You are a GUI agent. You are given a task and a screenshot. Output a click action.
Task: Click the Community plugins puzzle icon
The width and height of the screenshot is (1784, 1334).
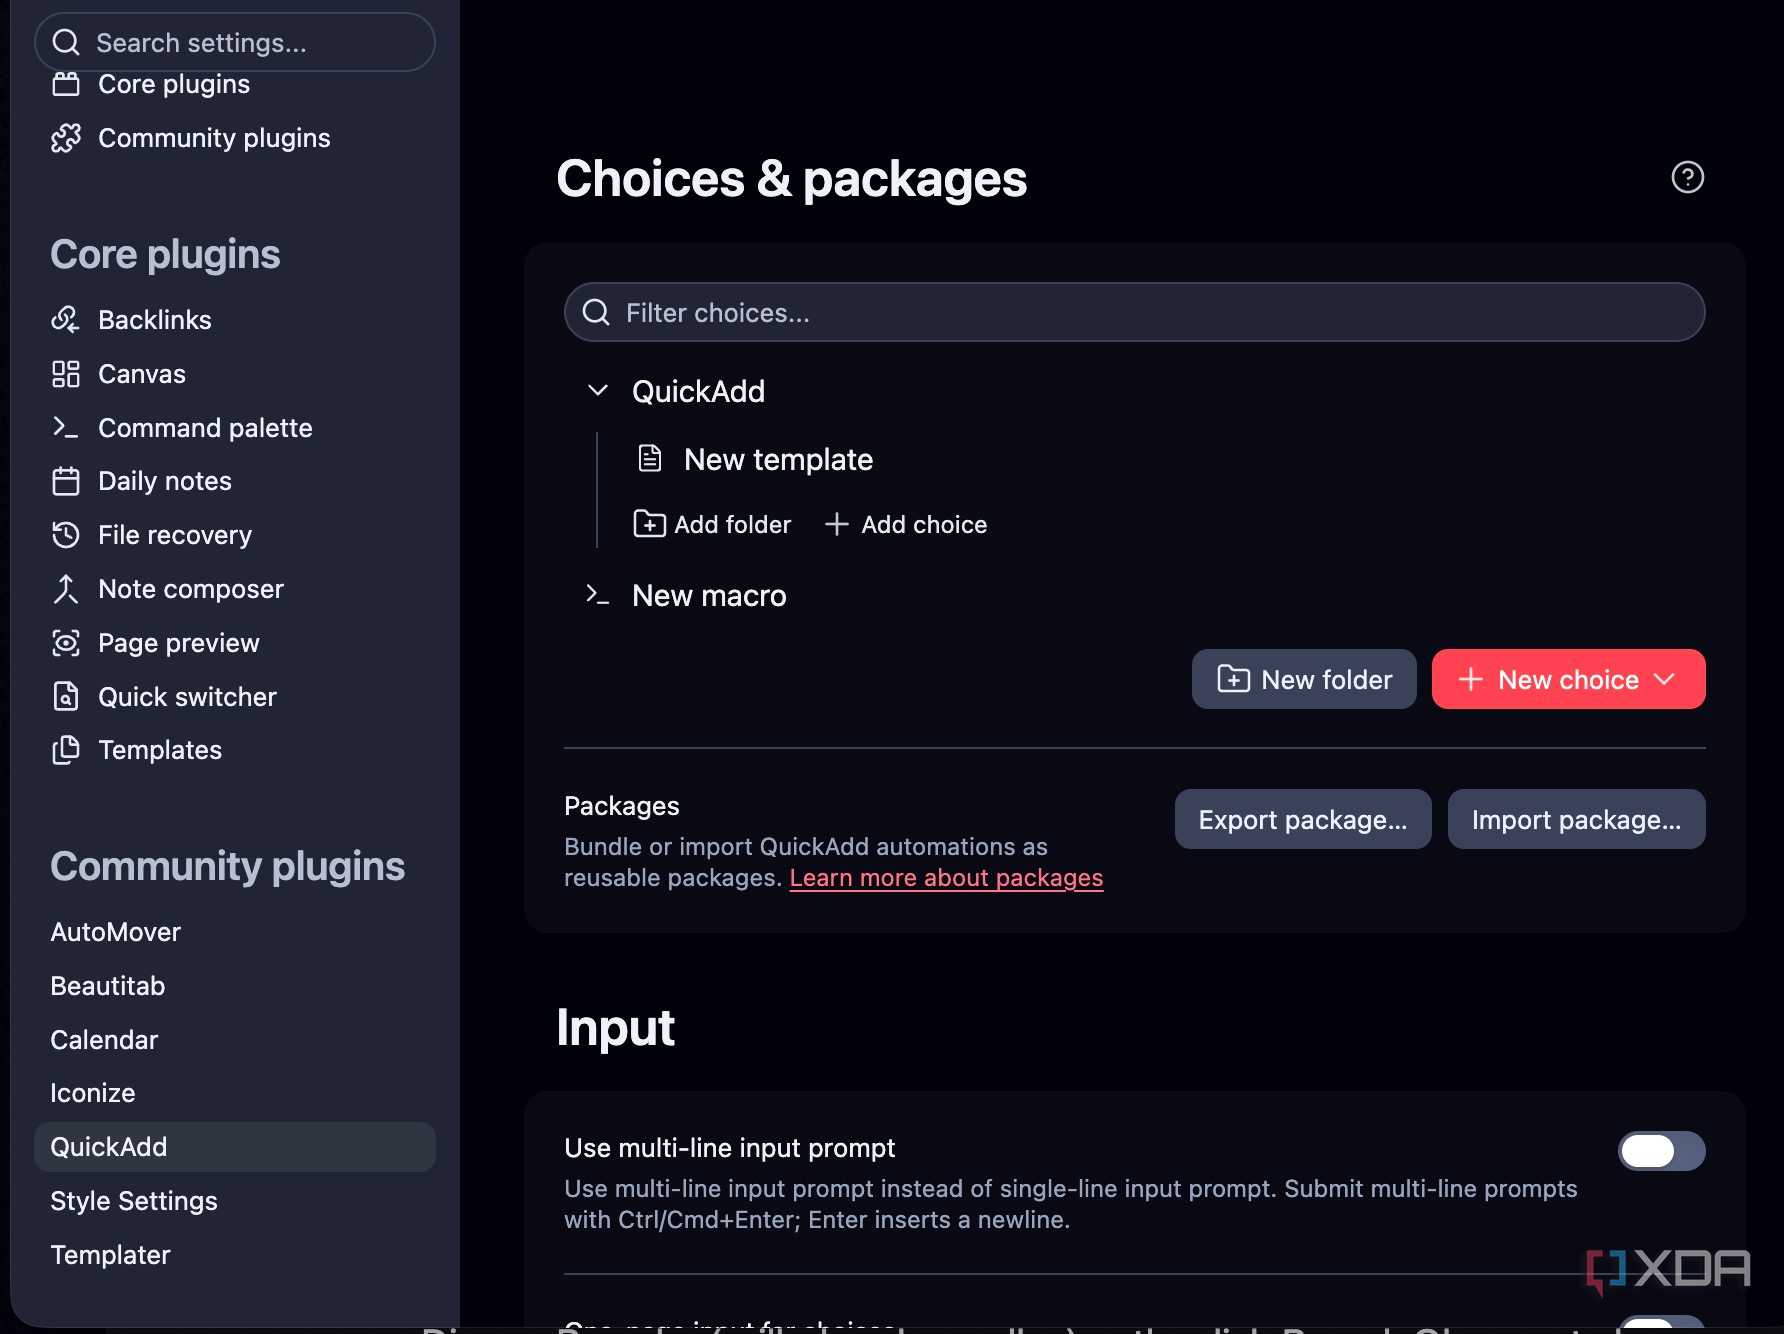click(66, 138)
